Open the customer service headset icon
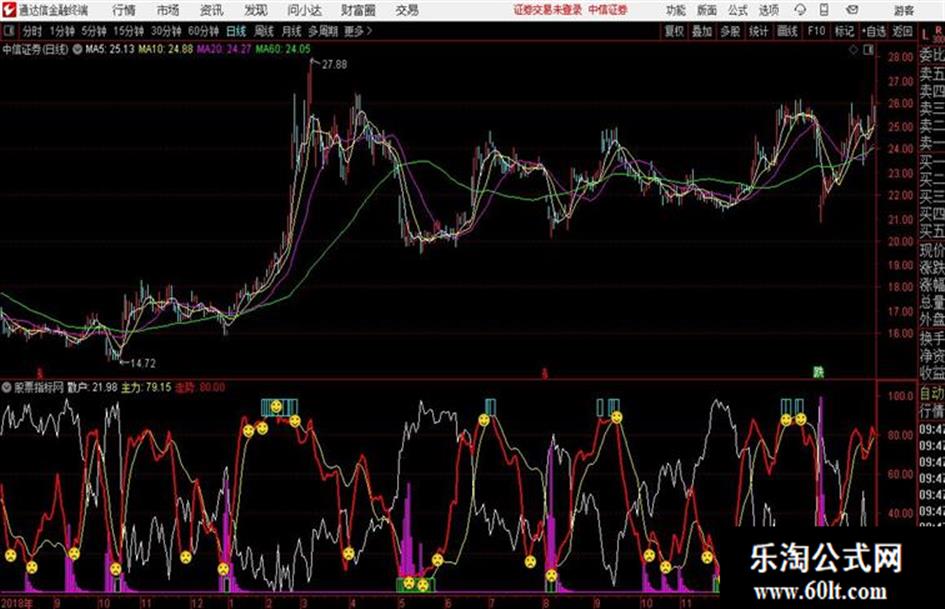 [x=800, y=10]
